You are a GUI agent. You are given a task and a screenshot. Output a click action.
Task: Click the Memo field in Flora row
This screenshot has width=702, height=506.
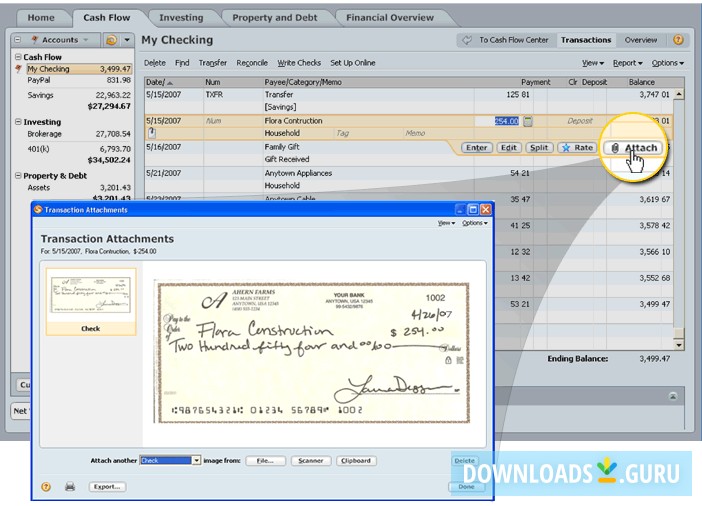pos(415,133)
